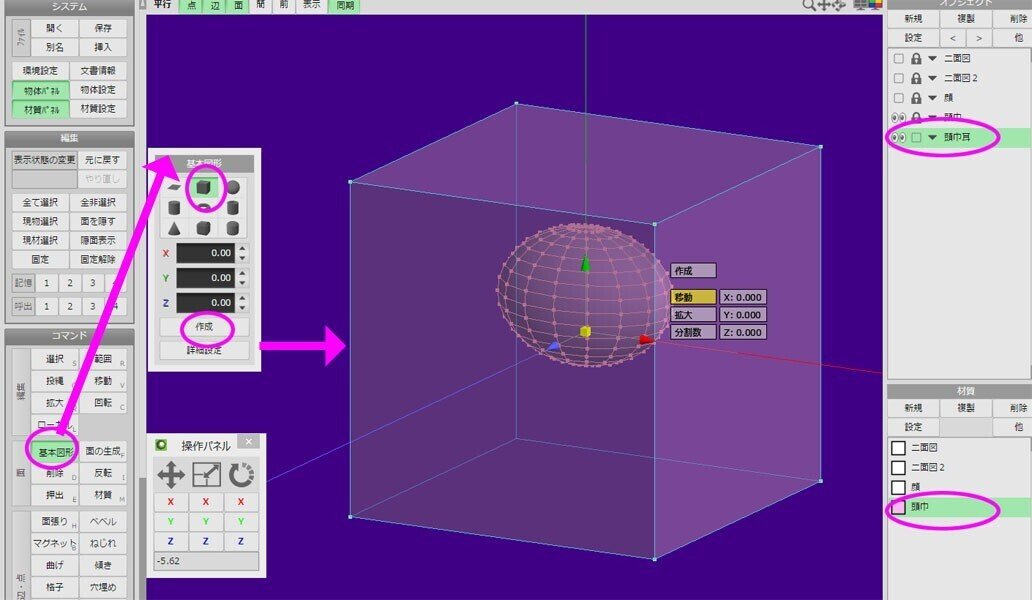The image size is (1032, 600).
Task: Select the flat plane primitive icon
Action: pos(174,188)
